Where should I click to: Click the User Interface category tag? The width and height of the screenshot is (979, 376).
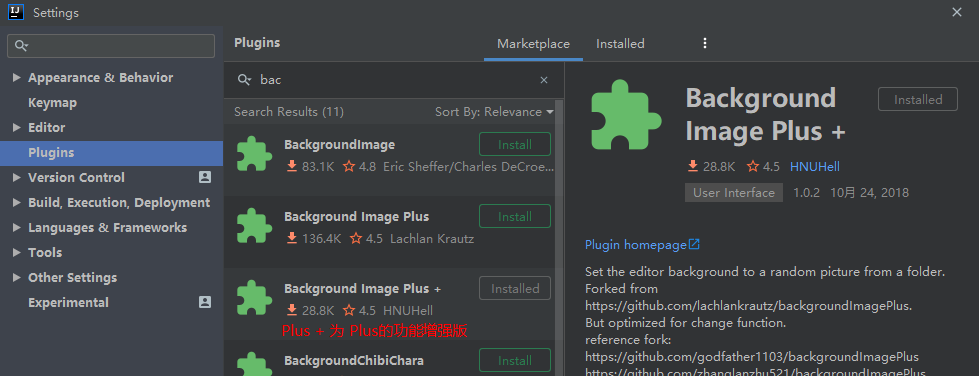[x=734, y=192]
